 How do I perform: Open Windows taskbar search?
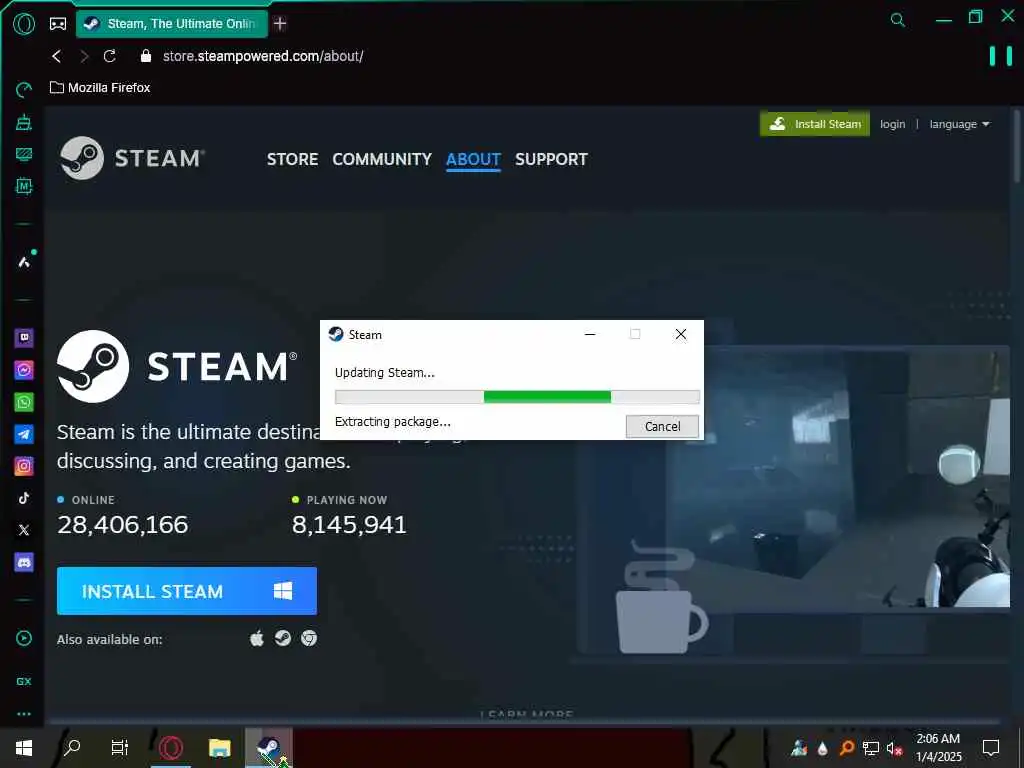[72, 747]
